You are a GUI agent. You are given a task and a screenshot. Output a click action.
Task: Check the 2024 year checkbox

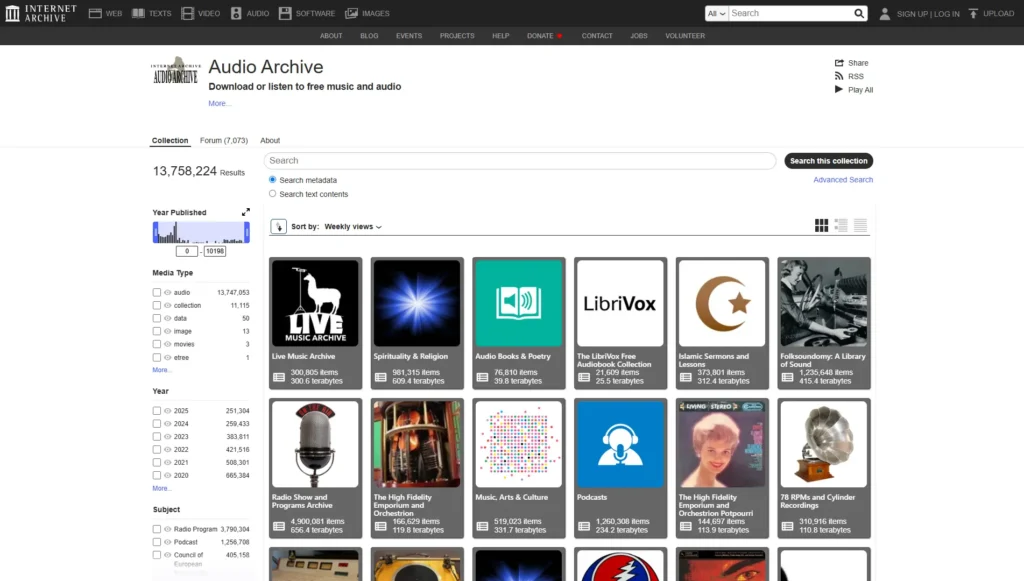click(x=157, y=424)
